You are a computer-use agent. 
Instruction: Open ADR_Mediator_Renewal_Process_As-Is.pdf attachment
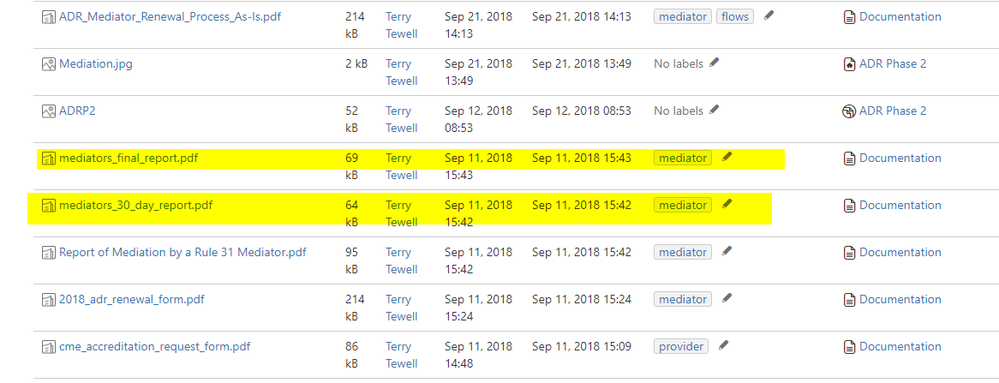coord(170,17)
